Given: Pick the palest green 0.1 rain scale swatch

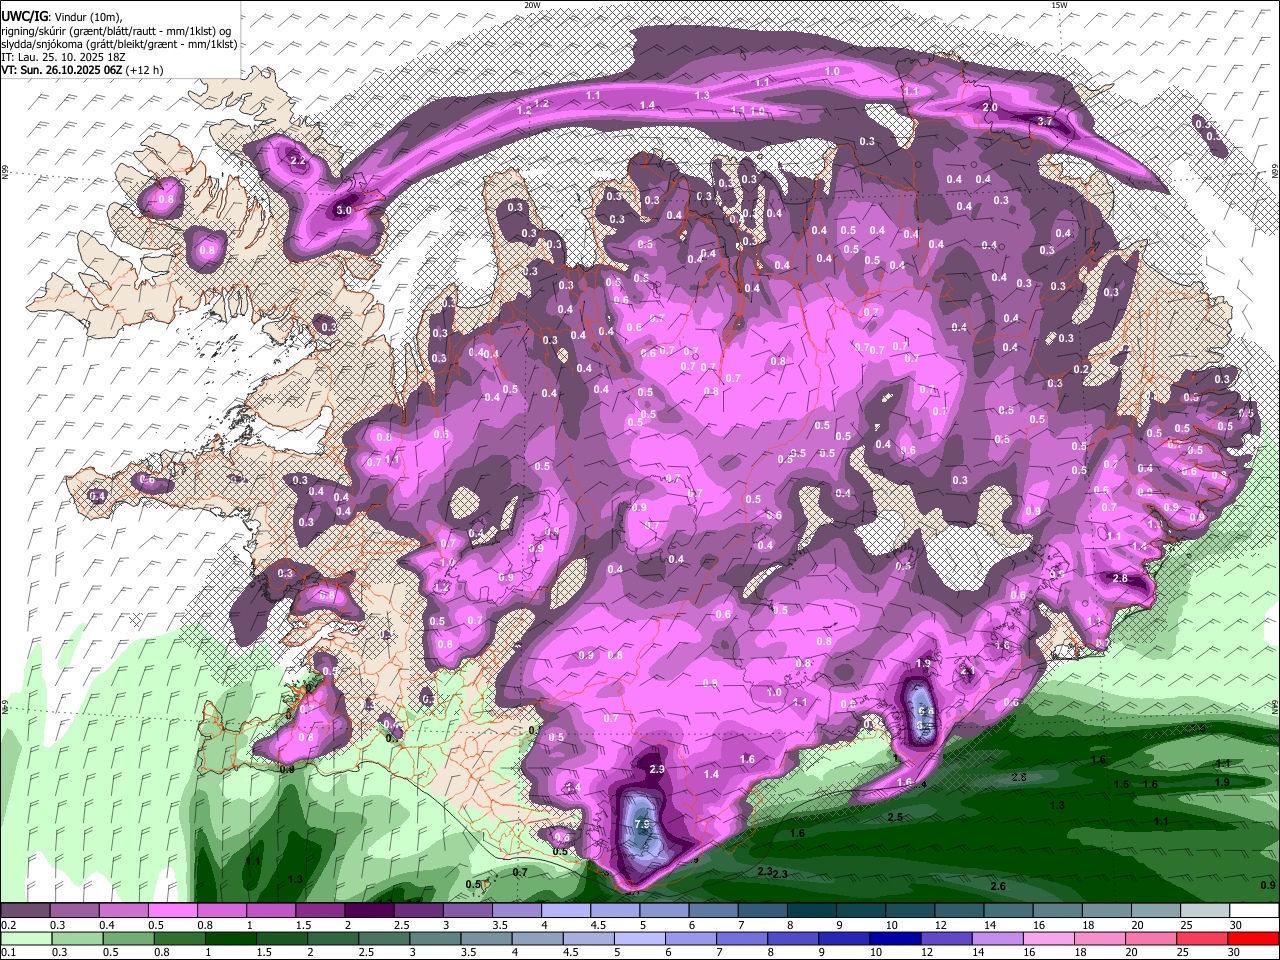Looking at the screenshot, I should click(x=25, y=938).
